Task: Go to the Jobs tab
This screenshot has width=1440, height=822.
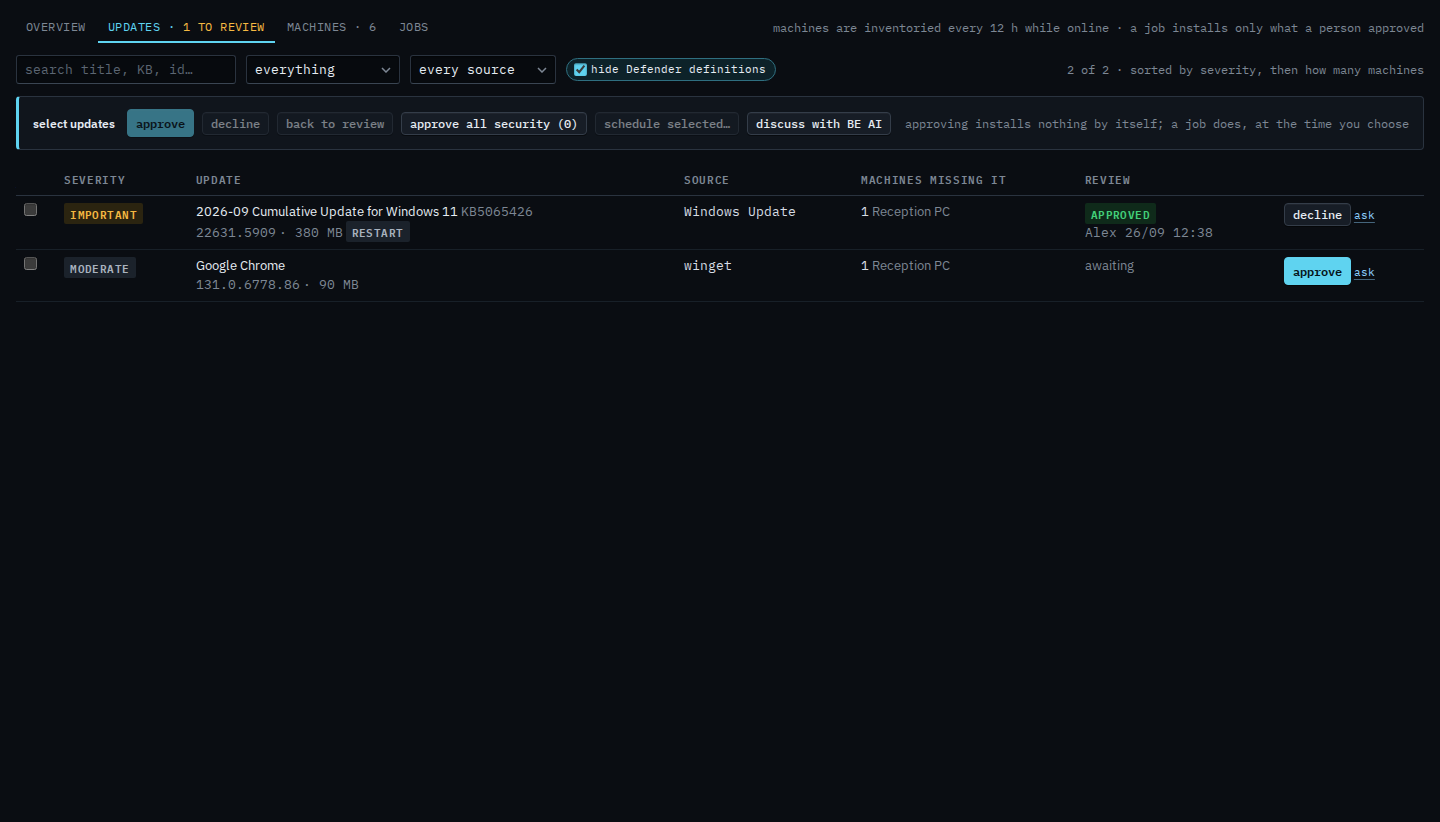Action: point(413,27)
